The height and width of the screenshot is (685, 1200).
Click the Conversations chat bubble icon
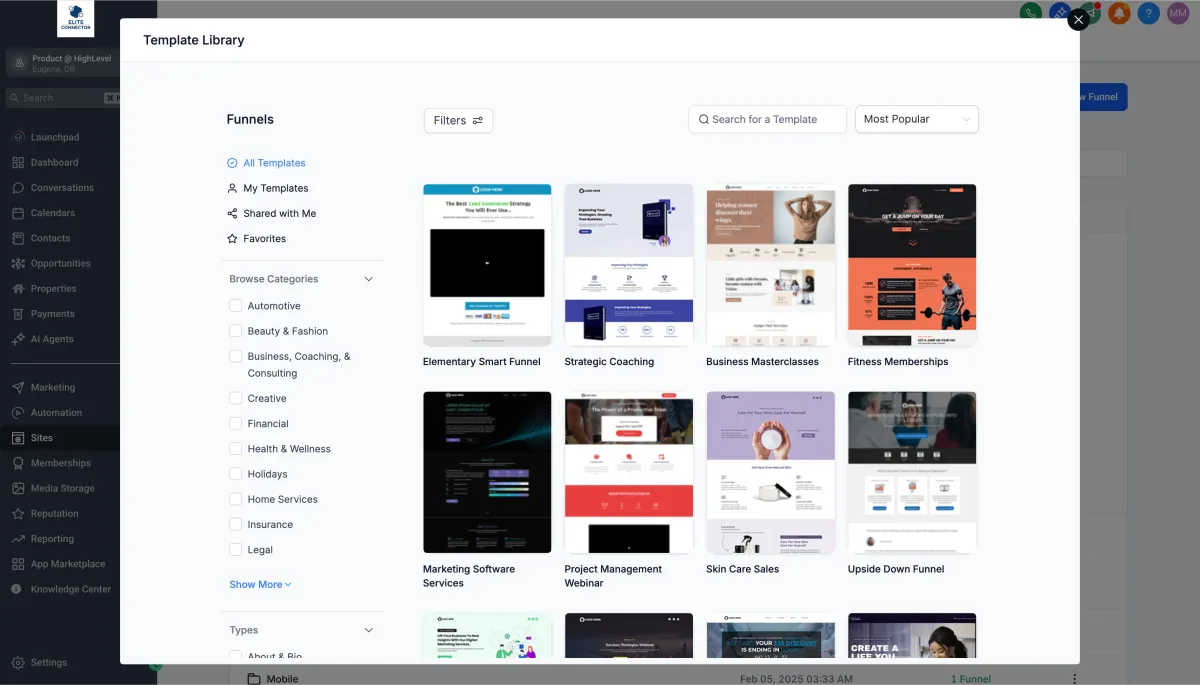pyautogui.click(x=19, y=188)
